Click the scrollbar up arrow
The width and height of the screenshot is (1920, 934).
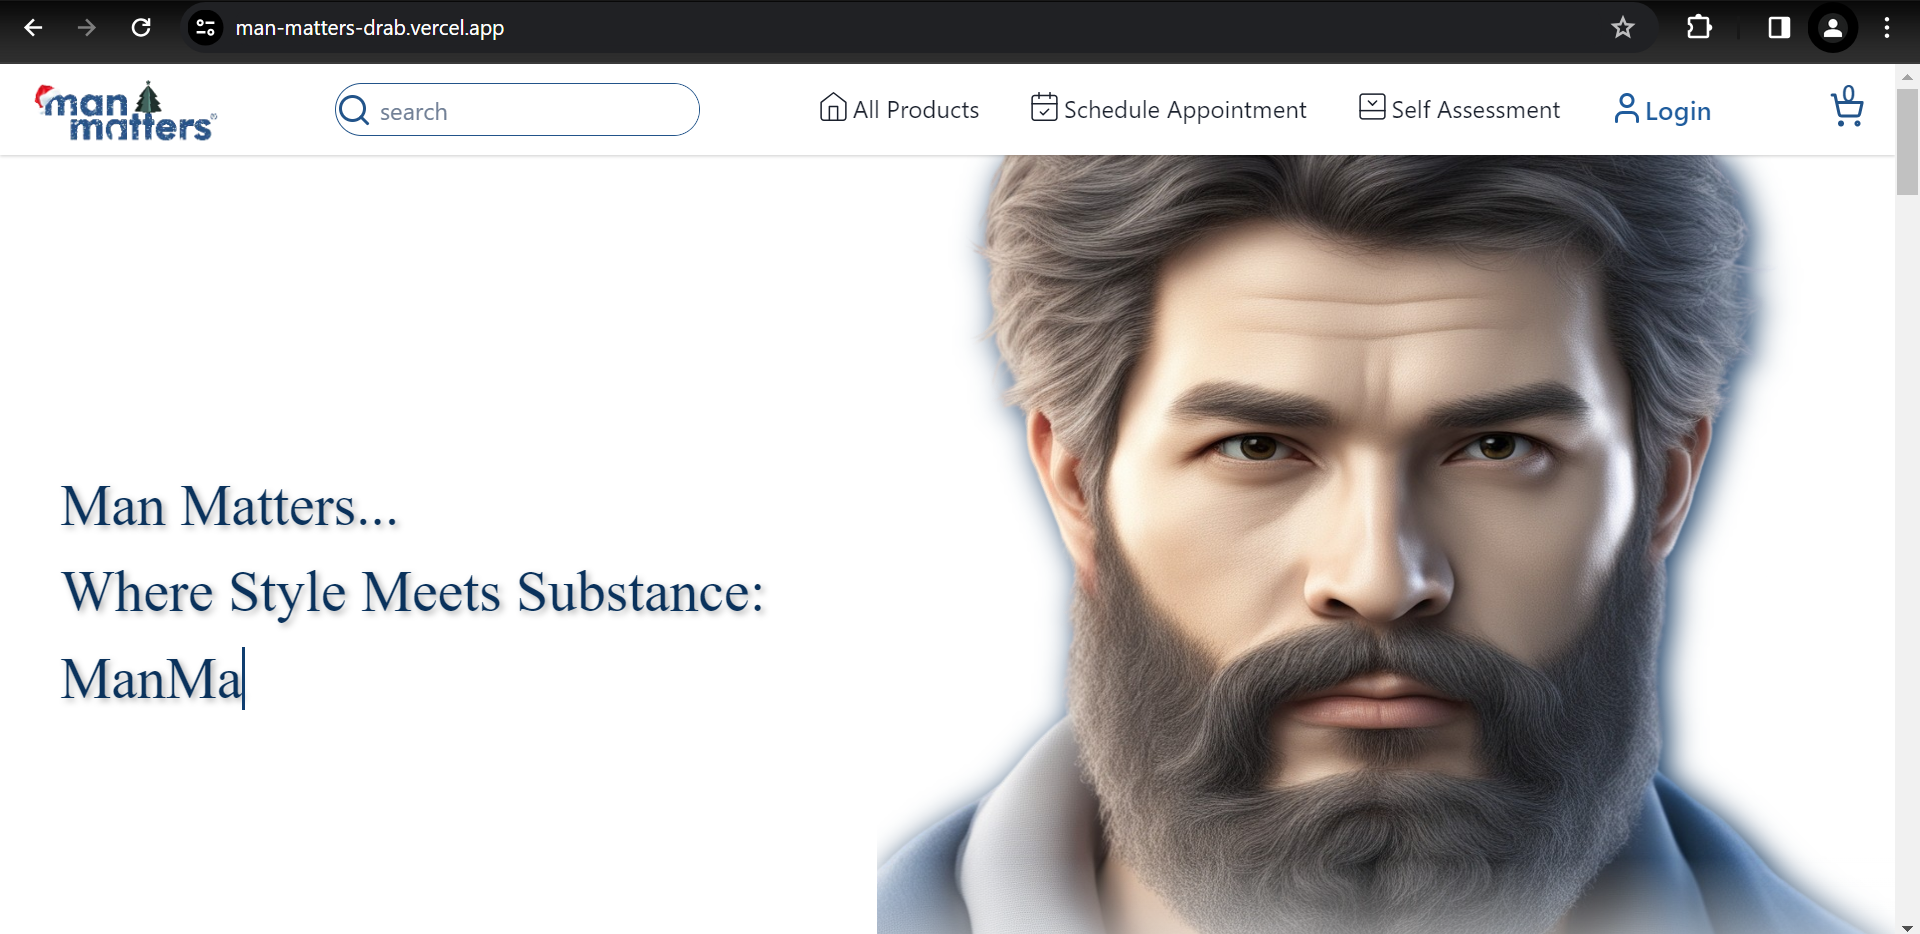point(1907,76)
